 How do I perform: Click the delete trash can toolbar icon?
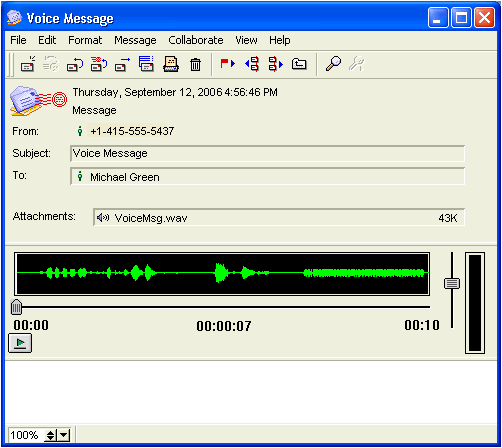(x=195, y=64)
